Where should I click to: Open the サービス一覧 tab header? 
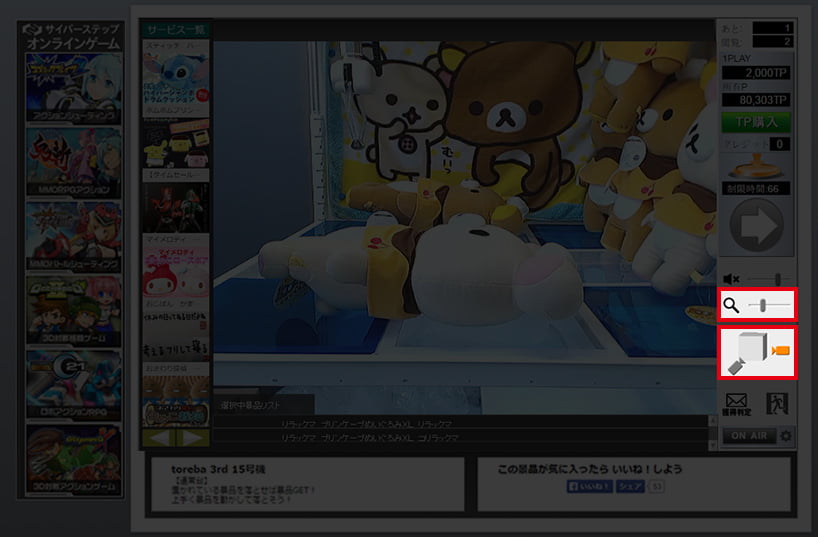(x=175, y=30)
